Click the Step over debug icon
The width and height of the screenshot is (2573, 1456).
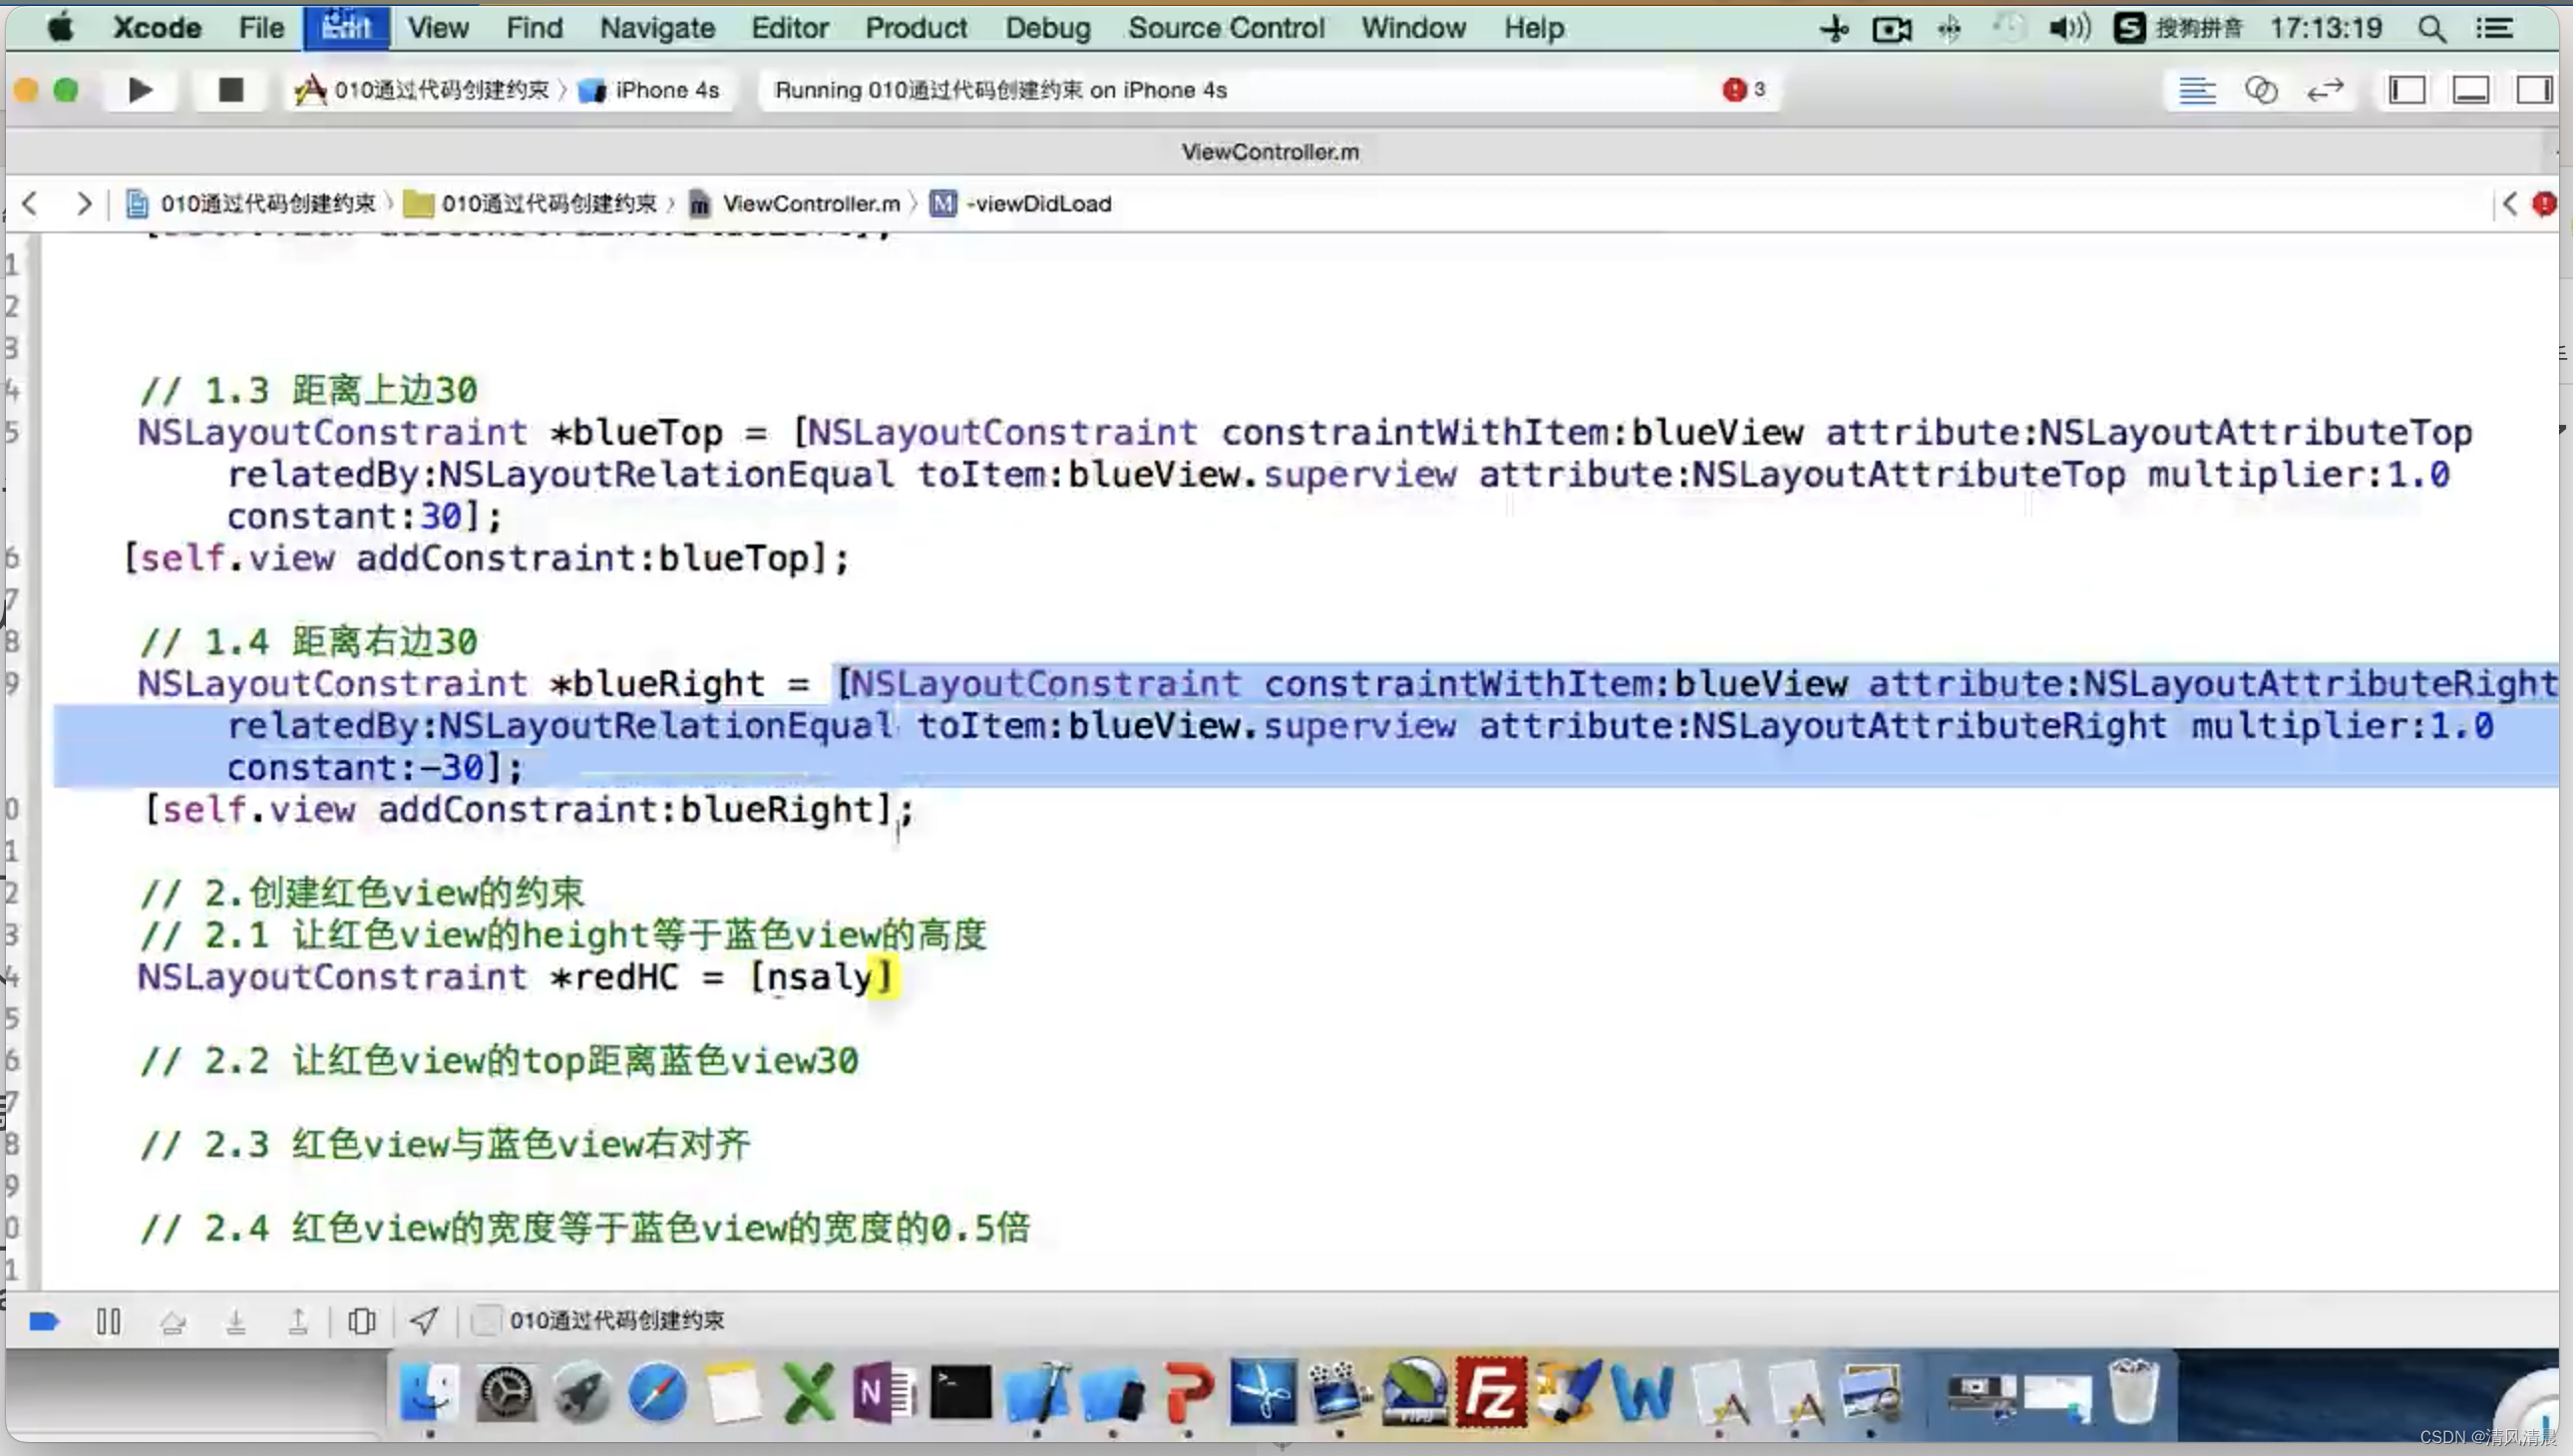pos(172,1321)
